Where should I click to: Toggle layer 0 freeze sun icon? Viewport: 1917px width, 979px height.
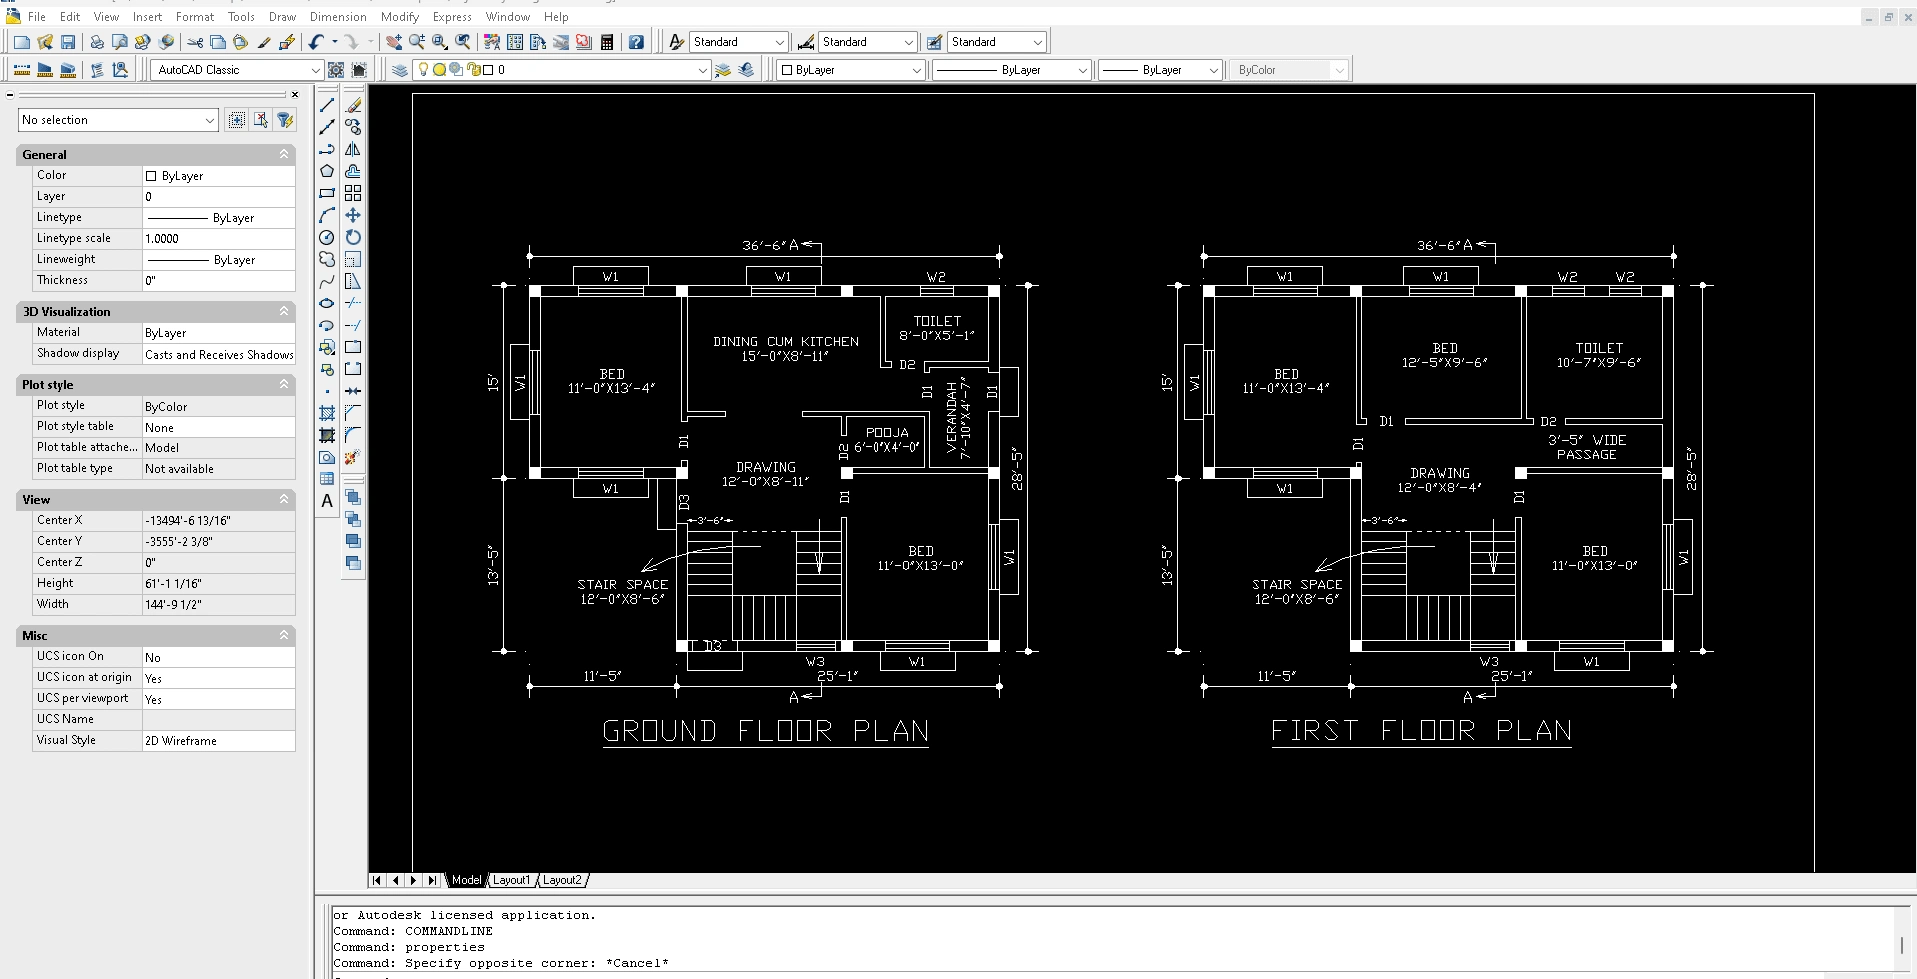[439, 70]
